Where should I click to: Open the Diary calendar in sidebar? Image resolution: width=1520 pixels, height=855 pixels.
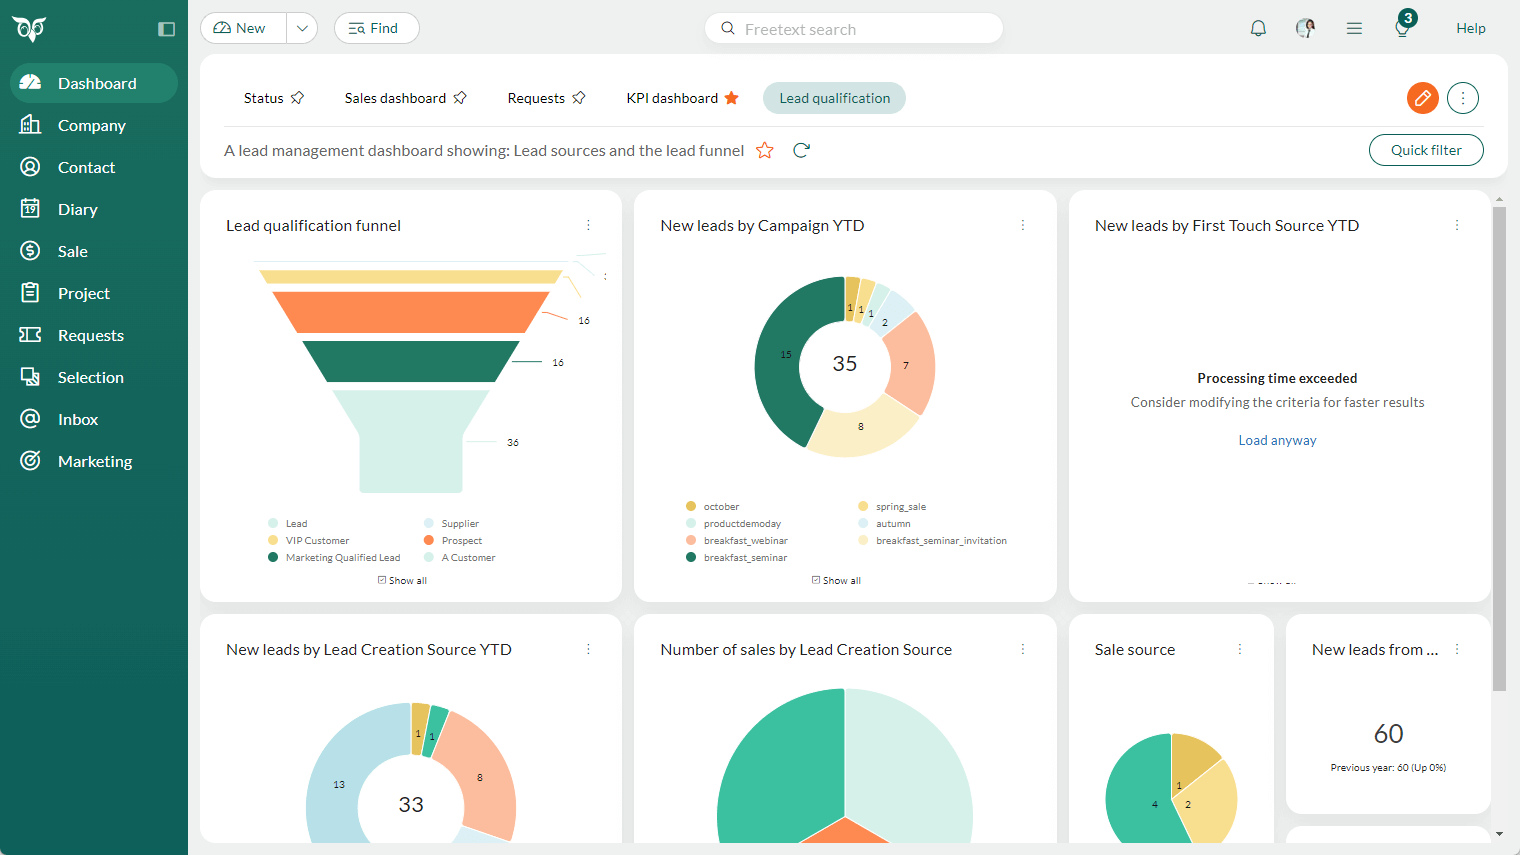[x=77, y=209]
